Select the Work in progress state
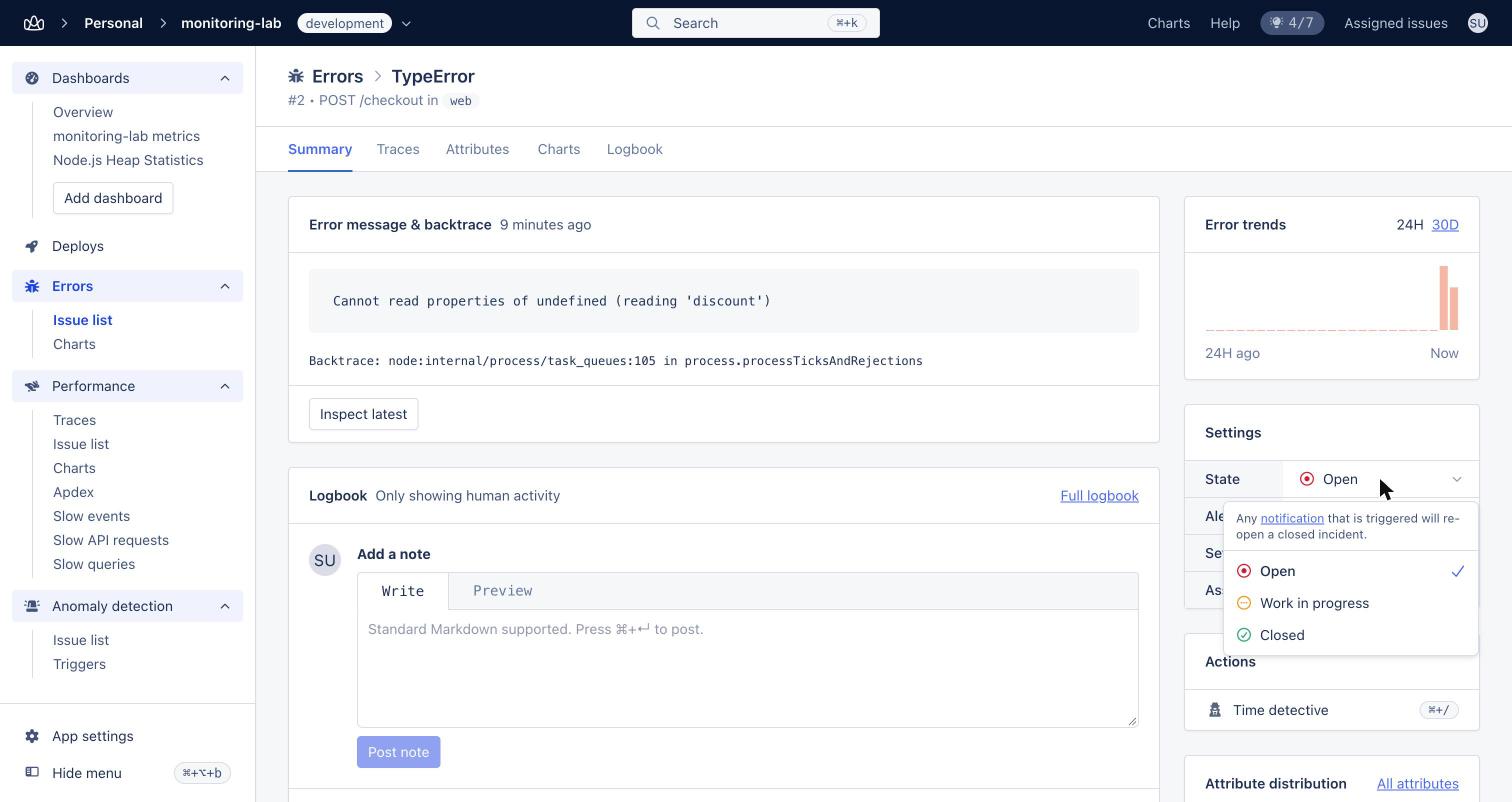This screenshot has height=802, width=1512. pyautogui.click(x=1350, y=603)
